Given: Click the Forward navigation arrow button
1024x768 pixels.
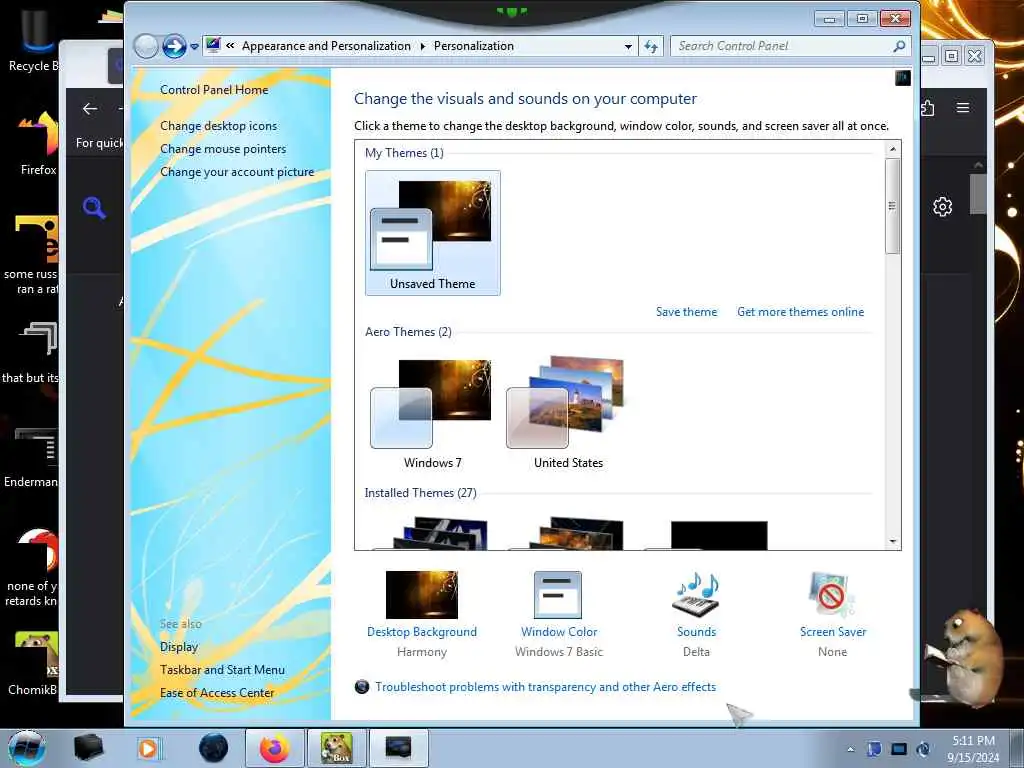Looking at the screenshot, I should click(174, 46).
